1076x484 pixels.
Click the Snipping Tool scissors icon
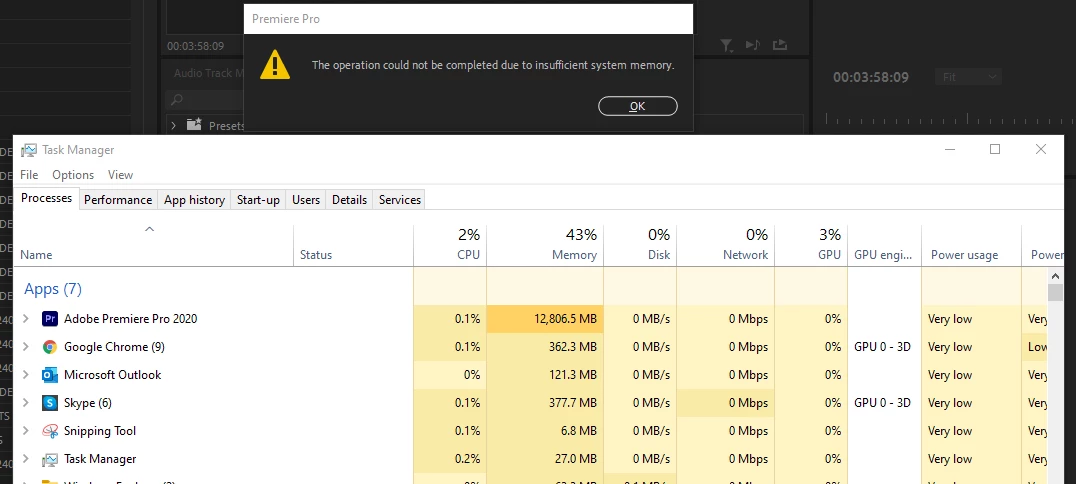(50, 430)
